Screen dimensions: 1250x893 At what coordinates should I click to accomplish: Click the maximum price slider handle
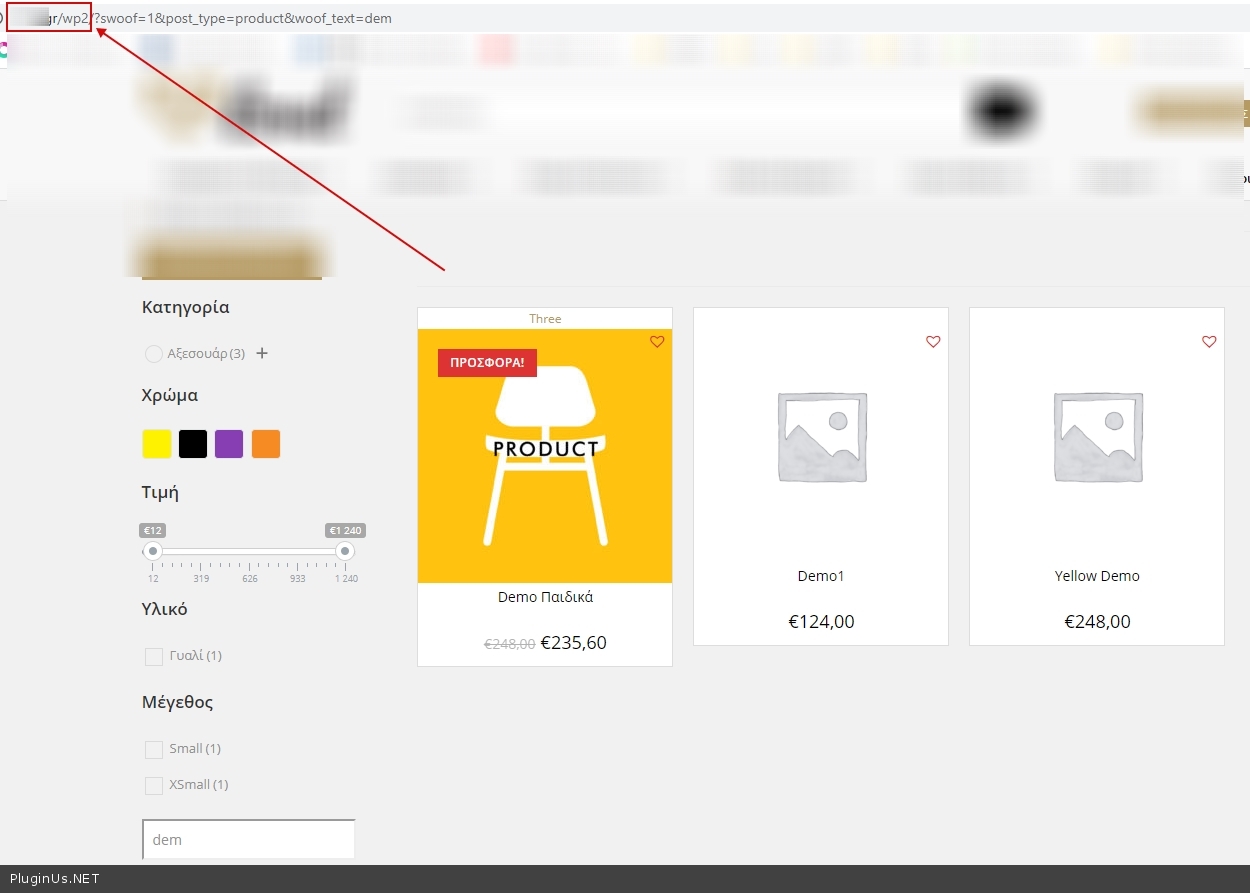345,551
